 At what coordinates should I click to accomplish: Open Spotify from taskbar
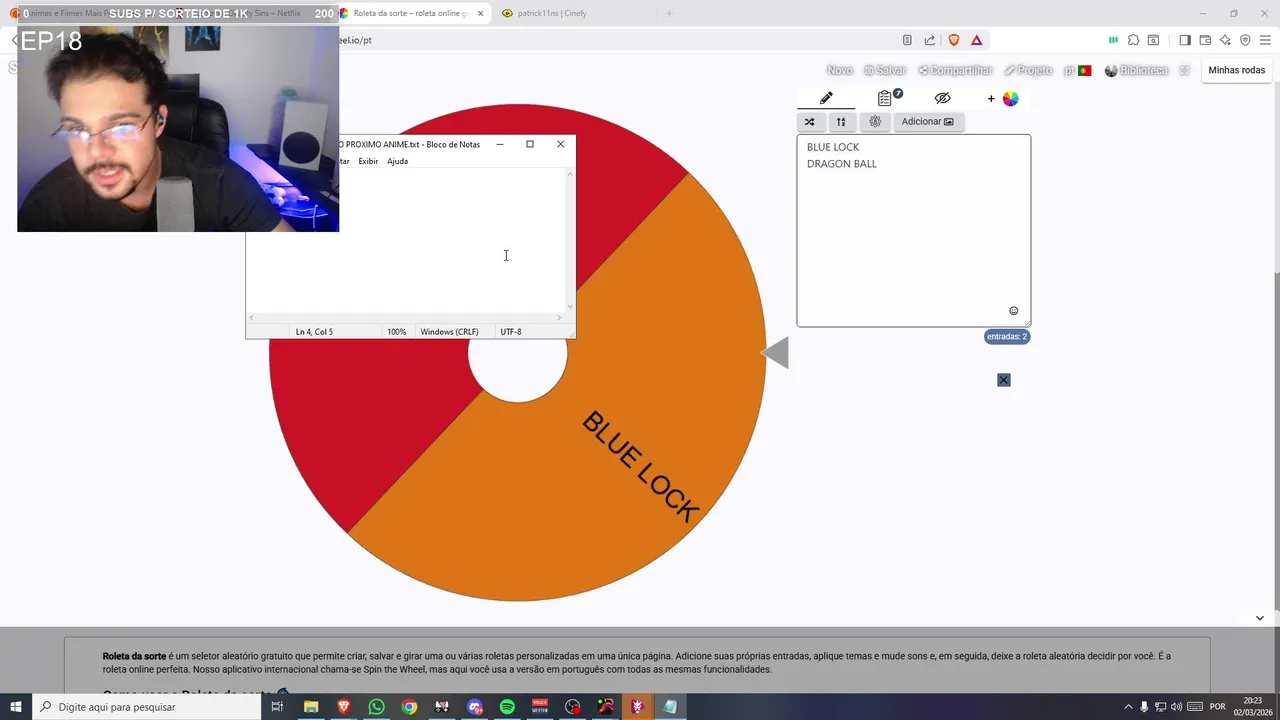click(x=507, y=707)
